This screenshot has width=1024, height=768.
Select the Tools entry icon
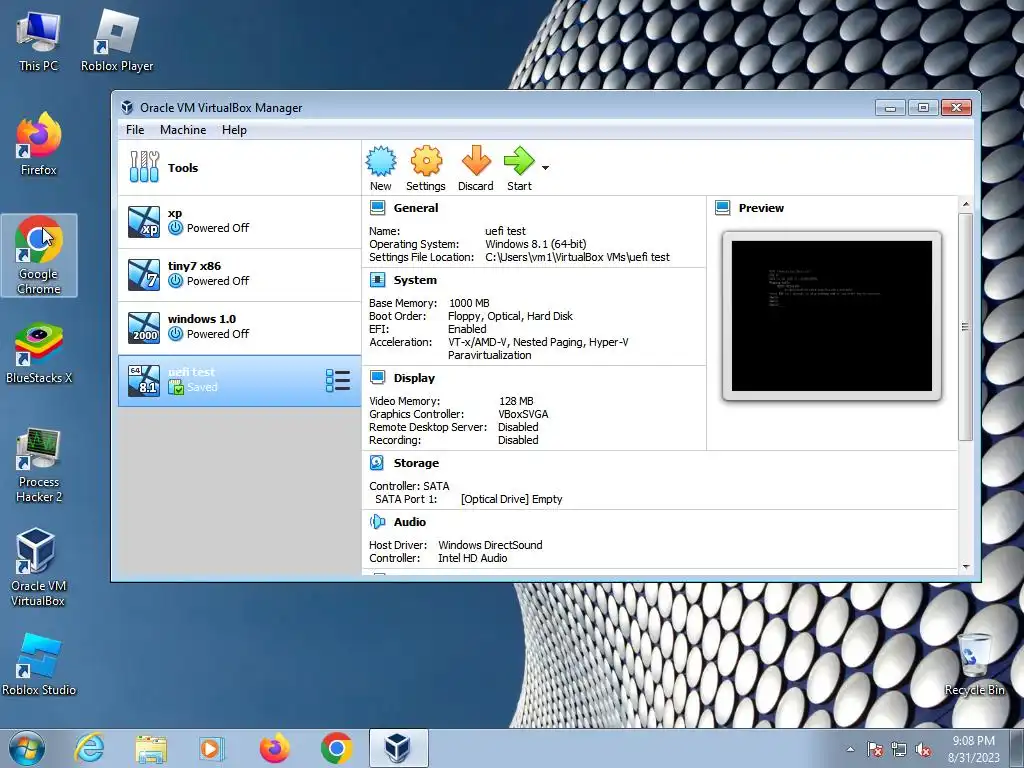[x=144, y=167]
